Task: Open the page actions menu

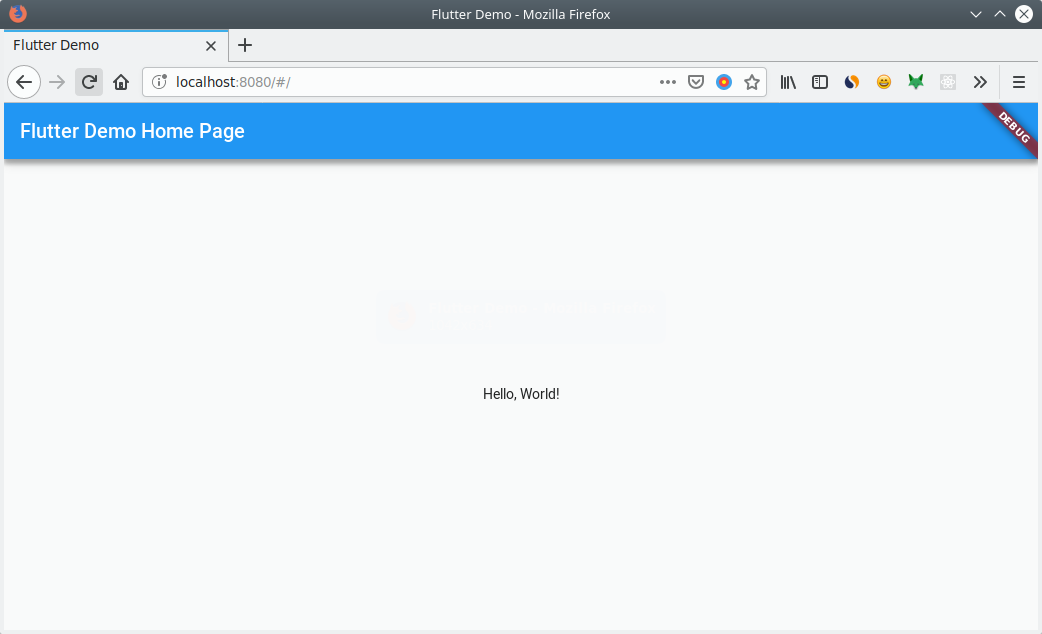Action: (667, 82)
